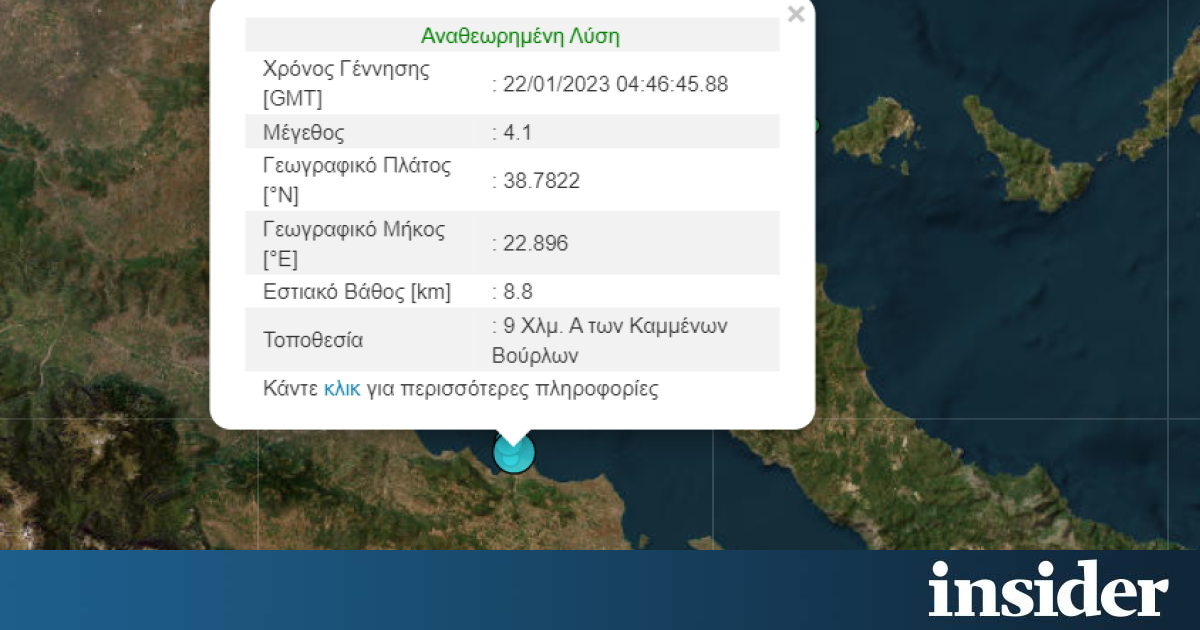
Task: Select the 'Αναθεωρημένη Λύση' header
Action: point(520,37)
